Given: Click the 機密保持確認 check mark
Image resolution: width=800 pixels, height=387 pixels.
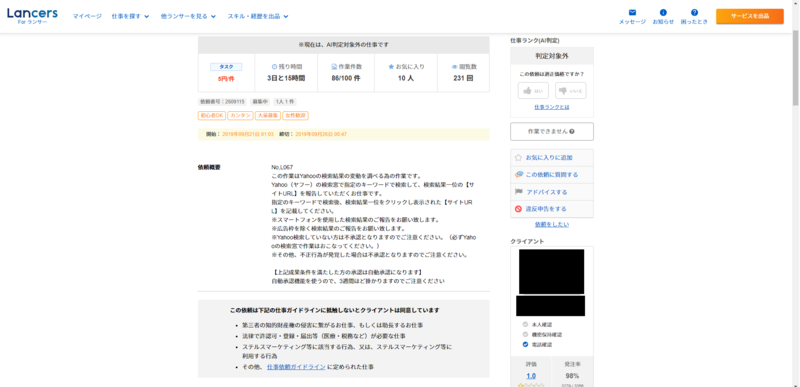Looking at the screenshot, I should tap(526, 334).
